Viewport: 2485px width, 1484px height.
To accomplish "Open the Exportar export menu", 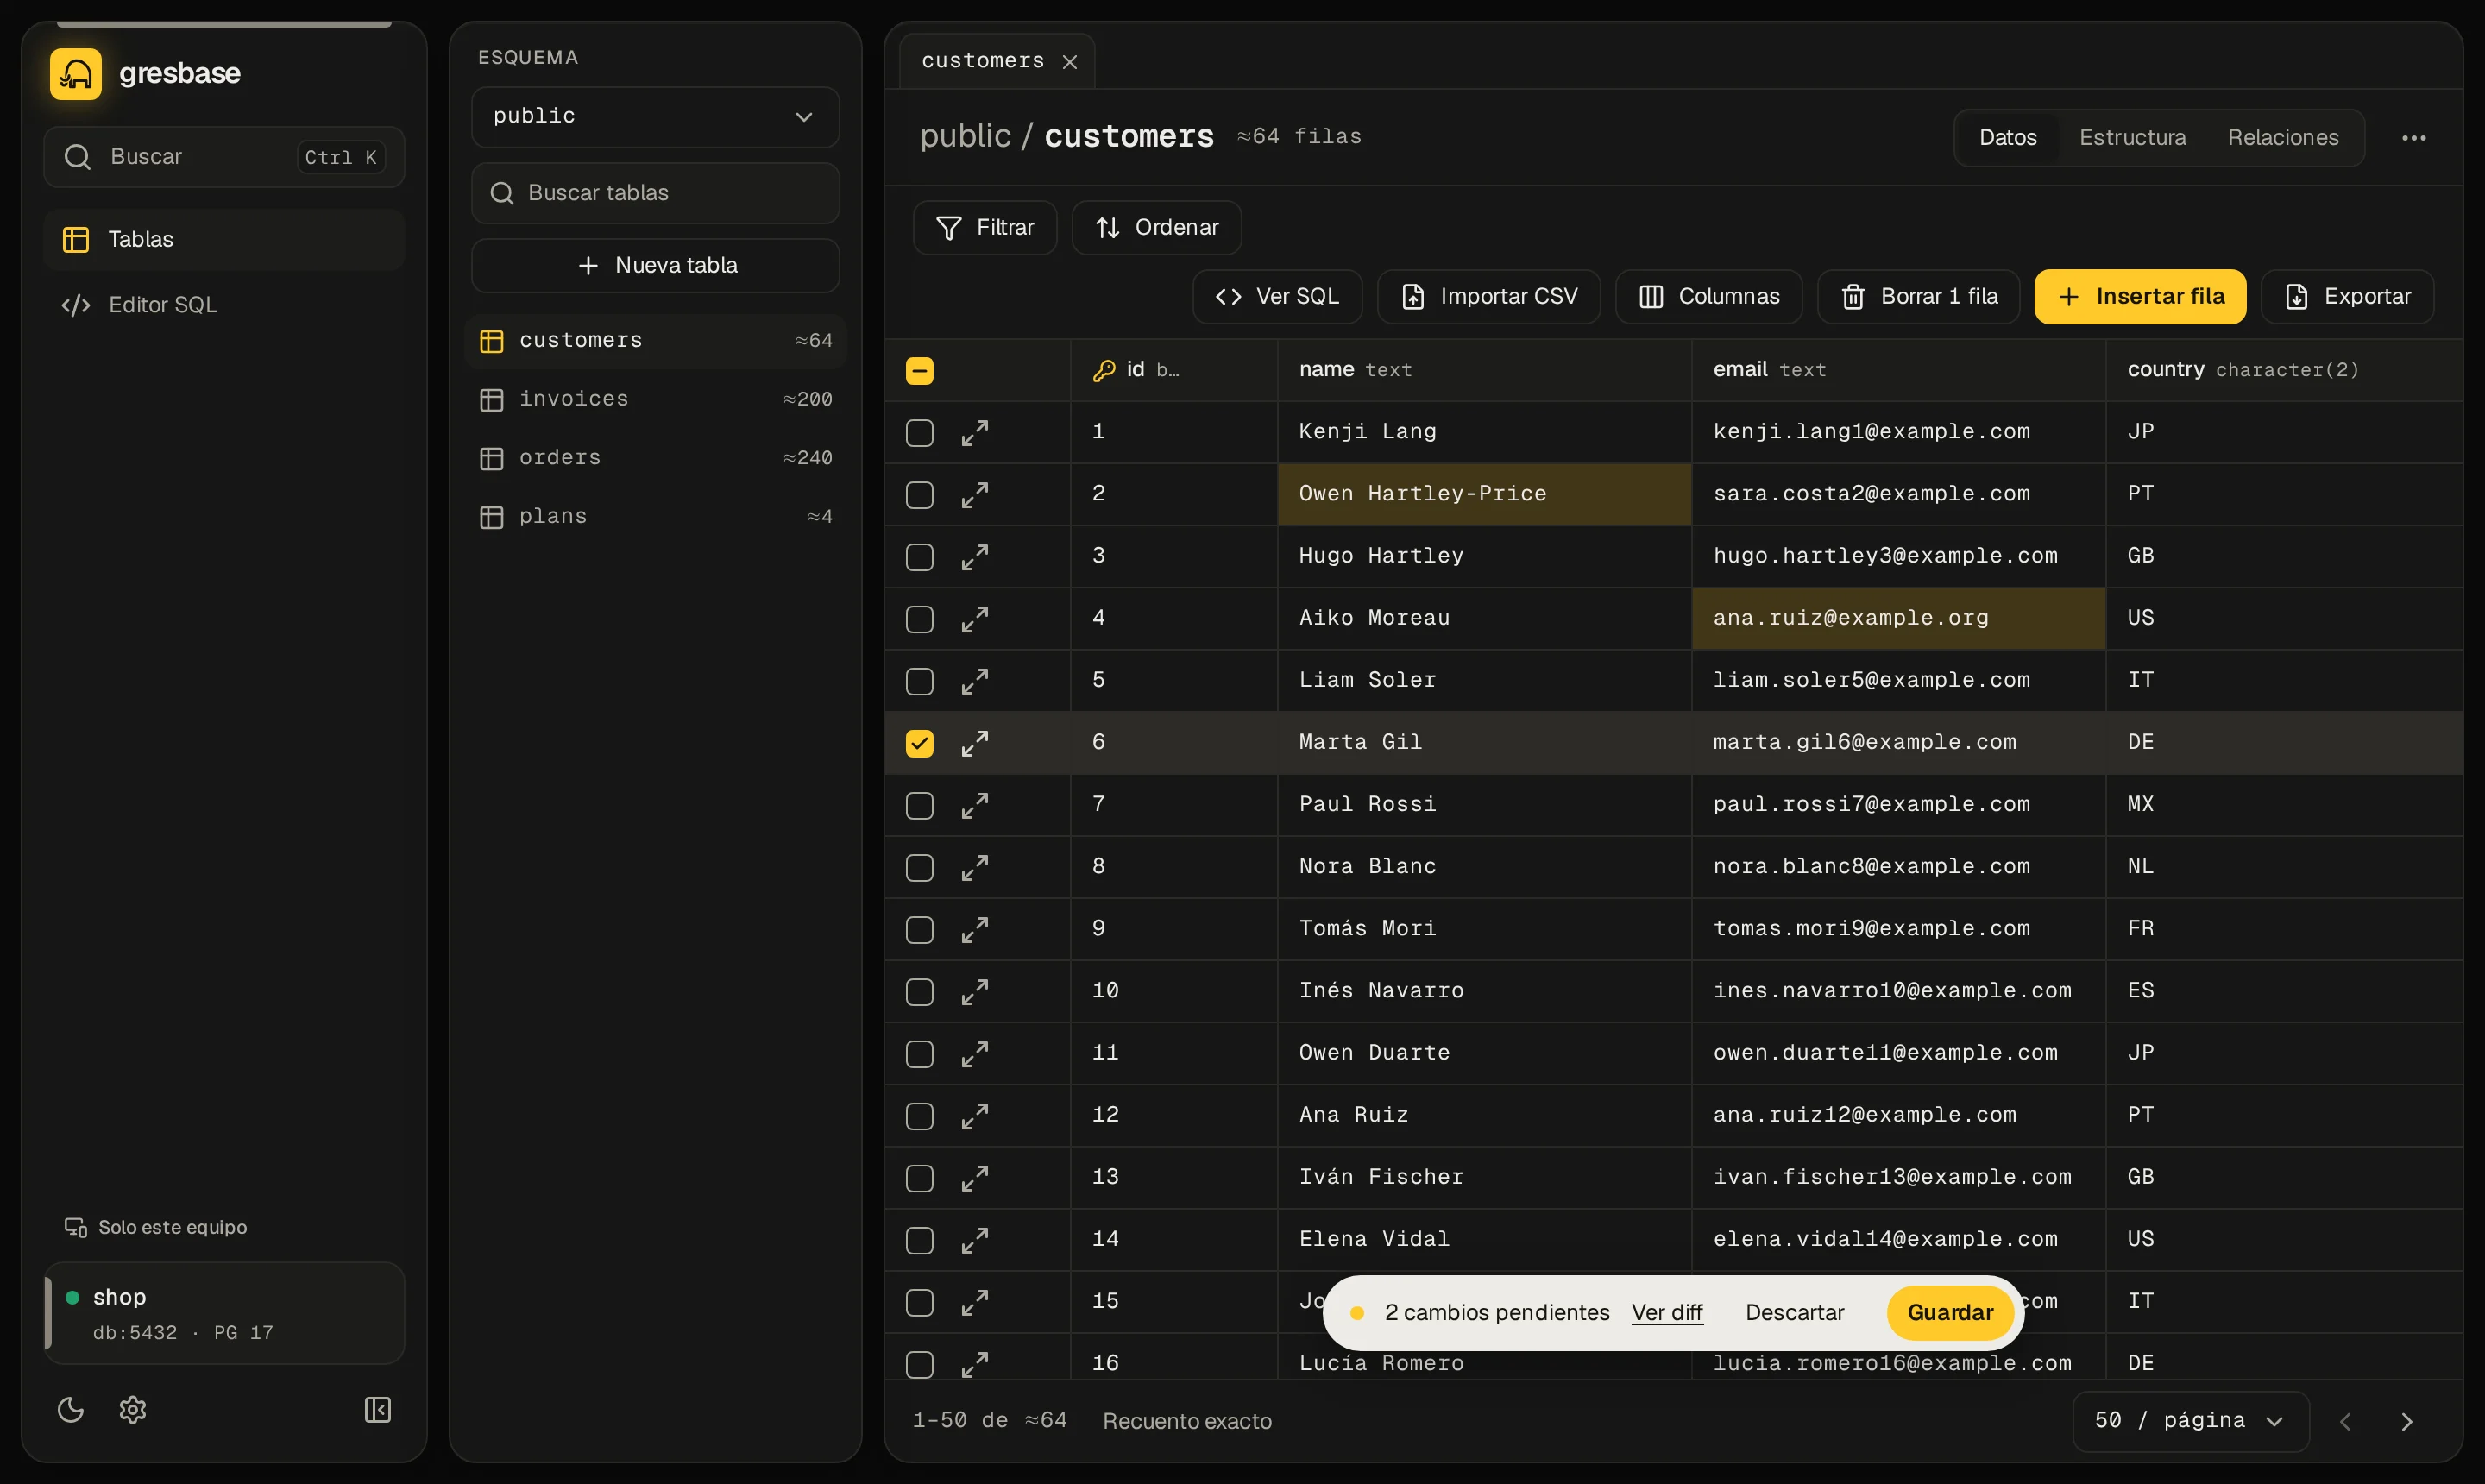I will pos(2348,297).
